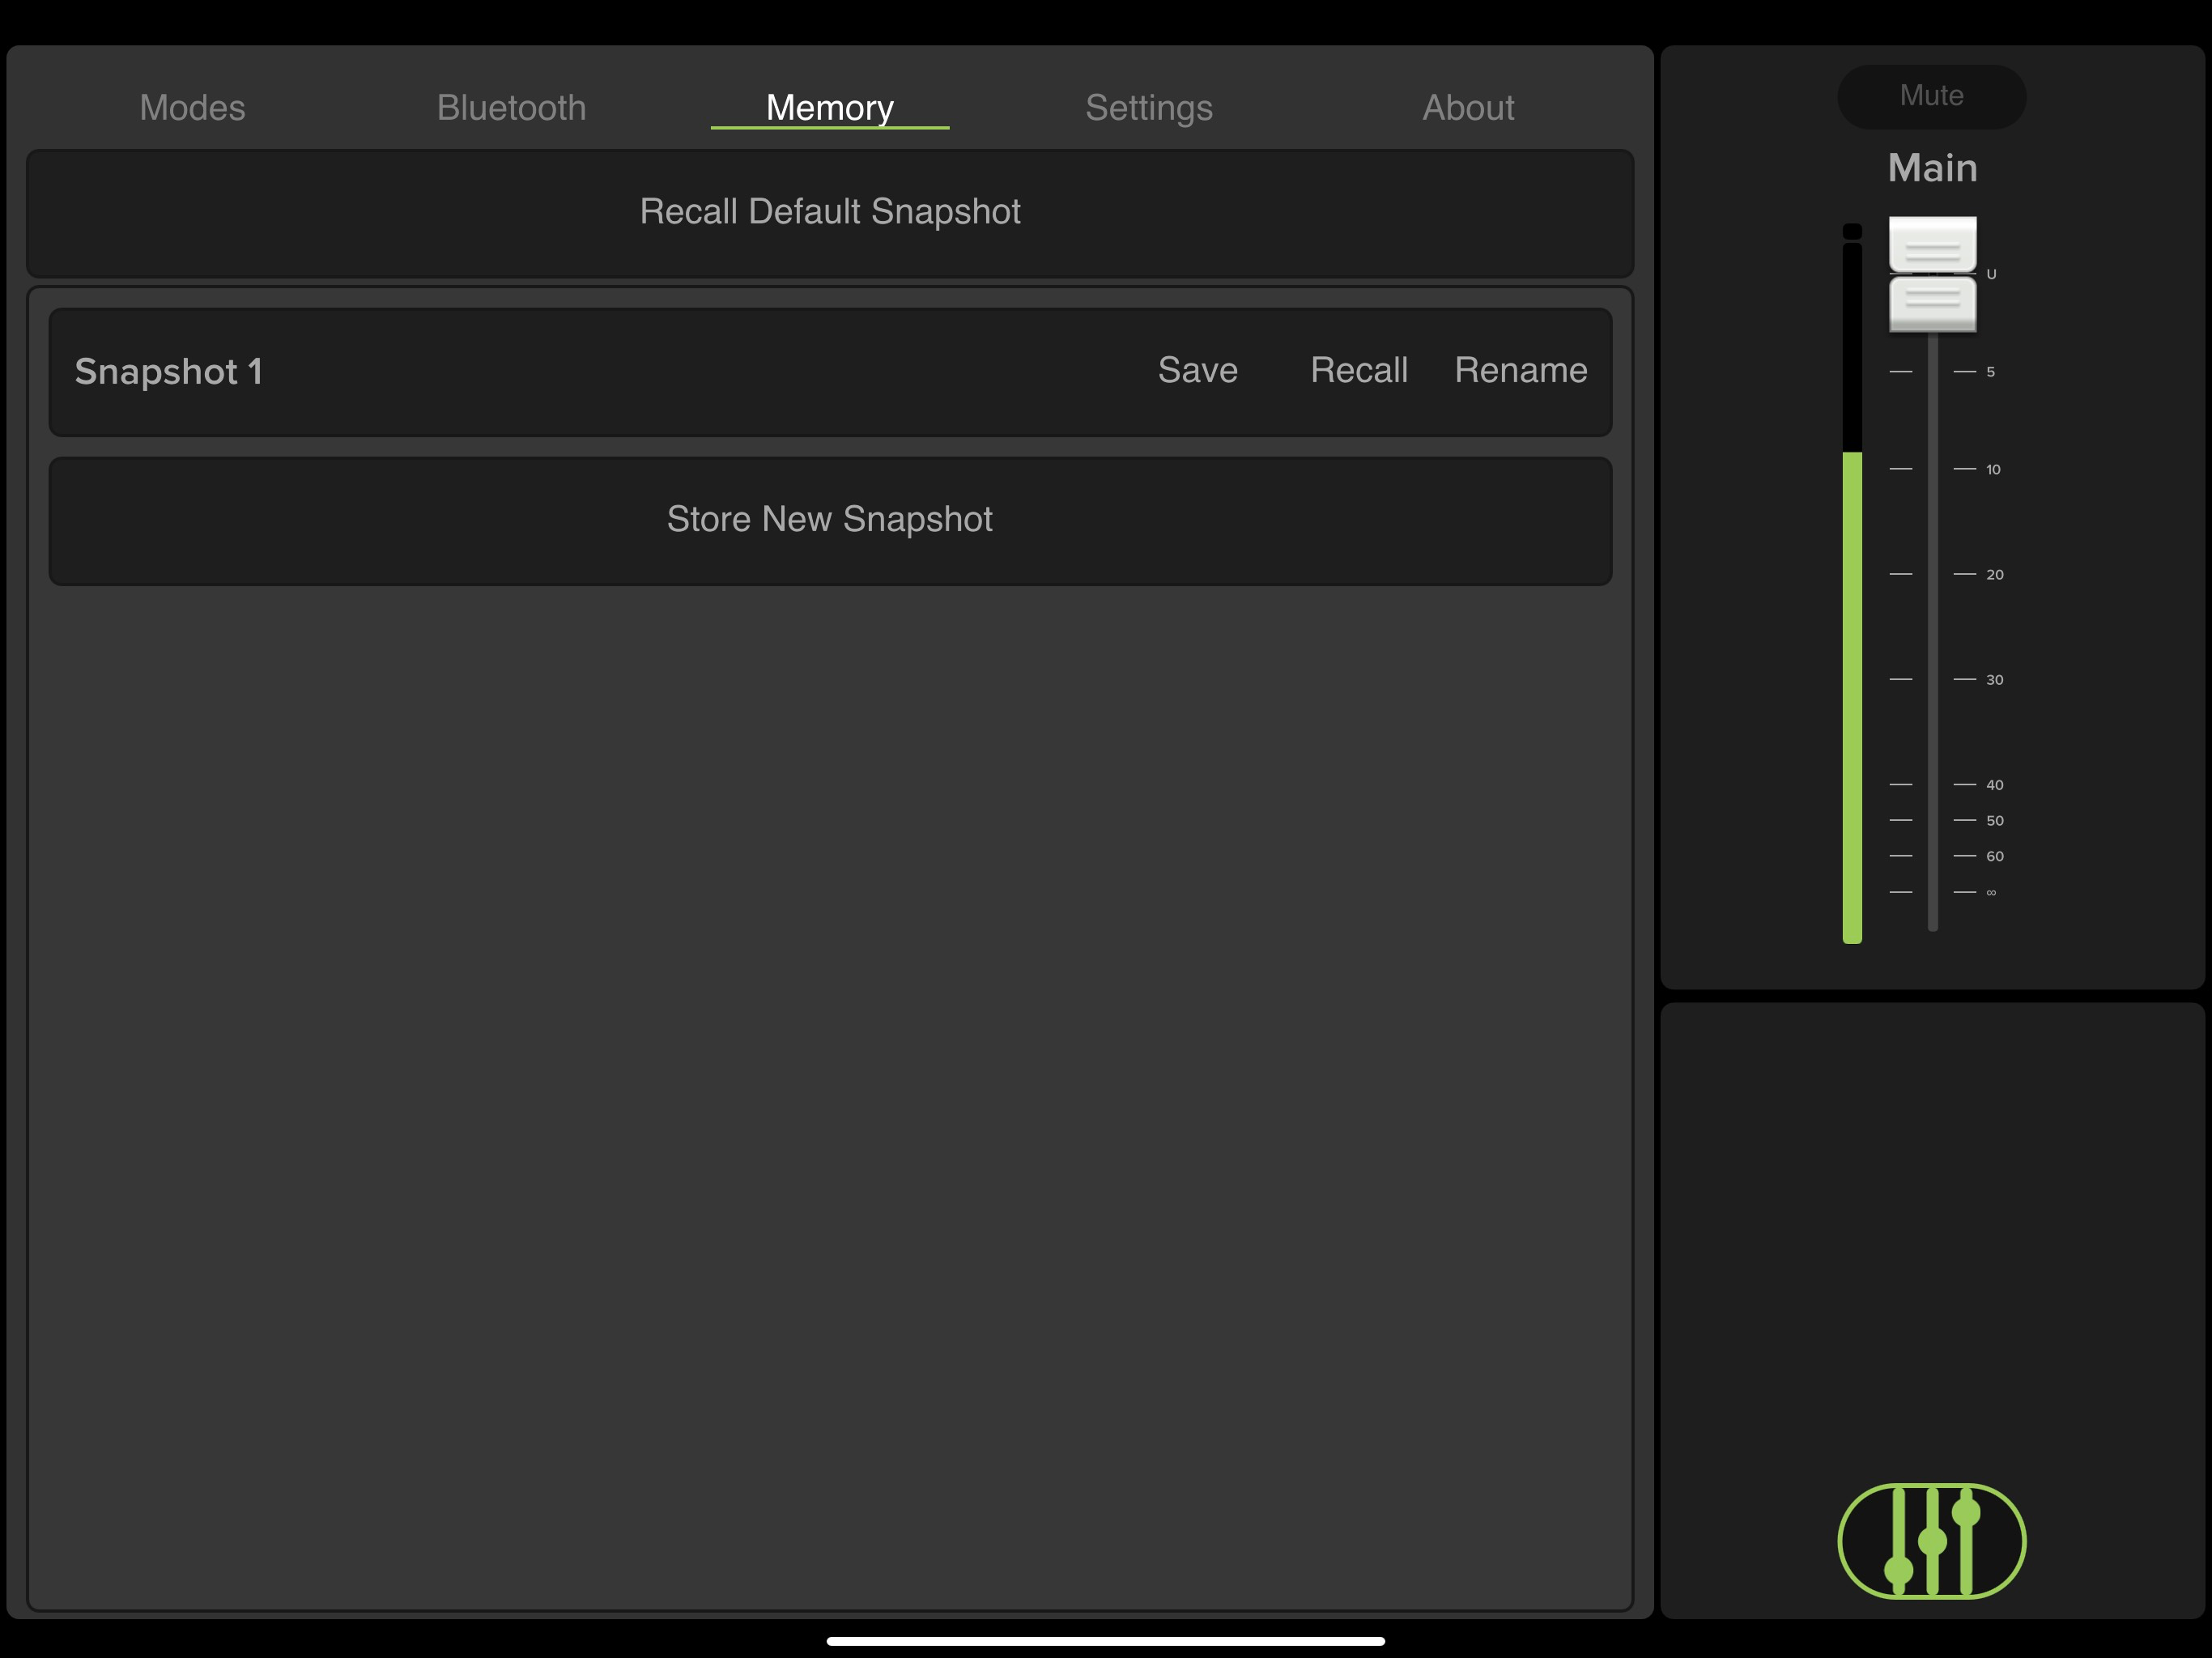Rename Snapshot 1
The height and width of the screenshot is (1658, 2212).
[x=1520, y=370]
